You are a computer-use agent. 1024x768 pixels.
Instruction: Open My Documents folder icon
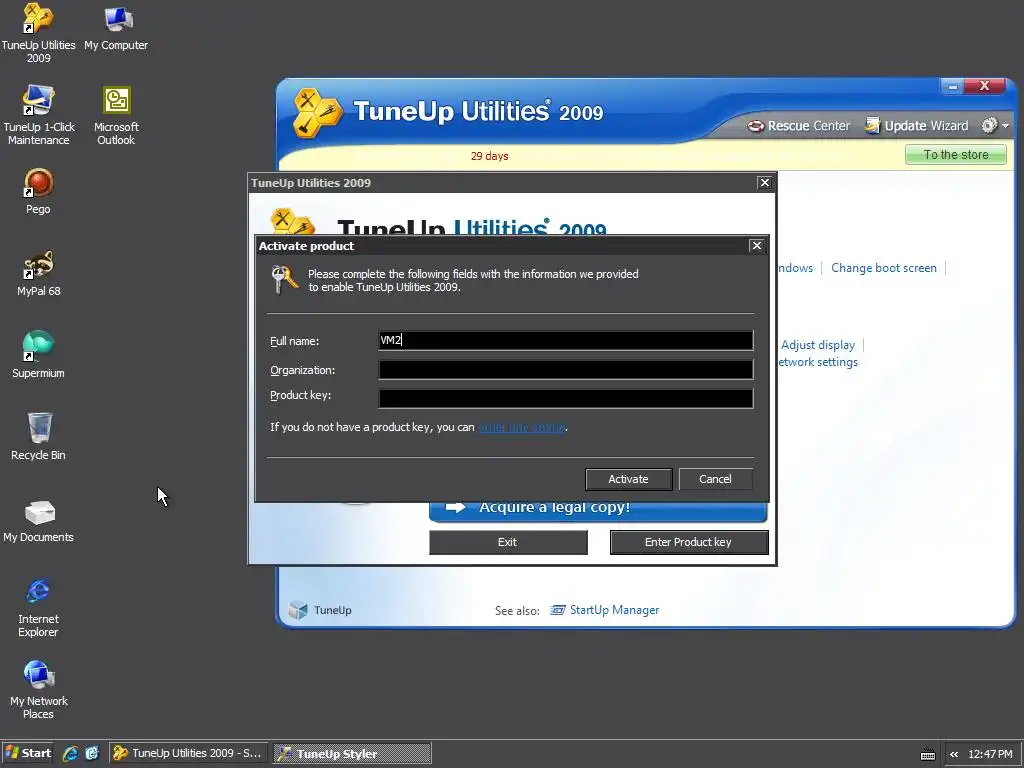pyautogui.click(x=38, y=519)
